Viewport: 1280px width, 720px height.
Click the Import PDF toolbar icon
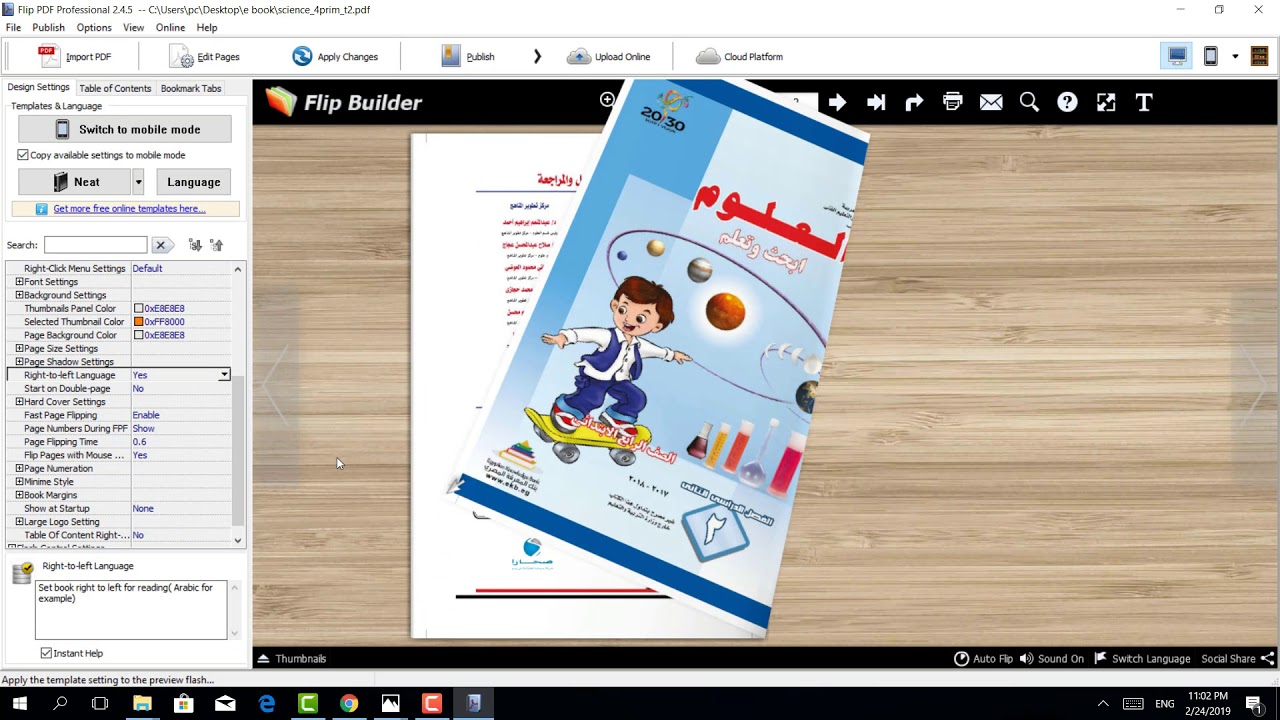pyautogui.click(x=48, y=56)
